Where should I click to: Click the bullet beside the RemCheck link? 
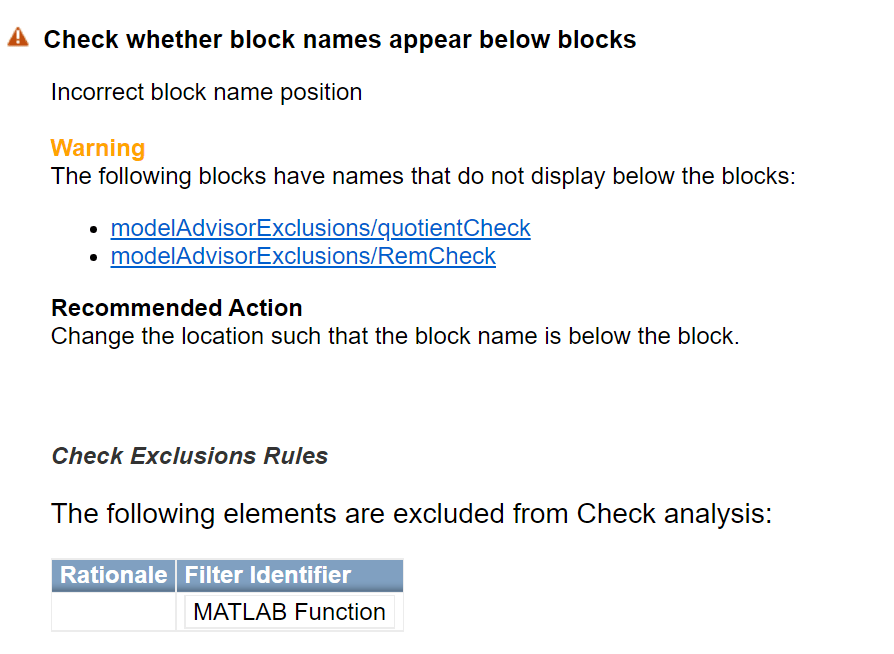94,257
